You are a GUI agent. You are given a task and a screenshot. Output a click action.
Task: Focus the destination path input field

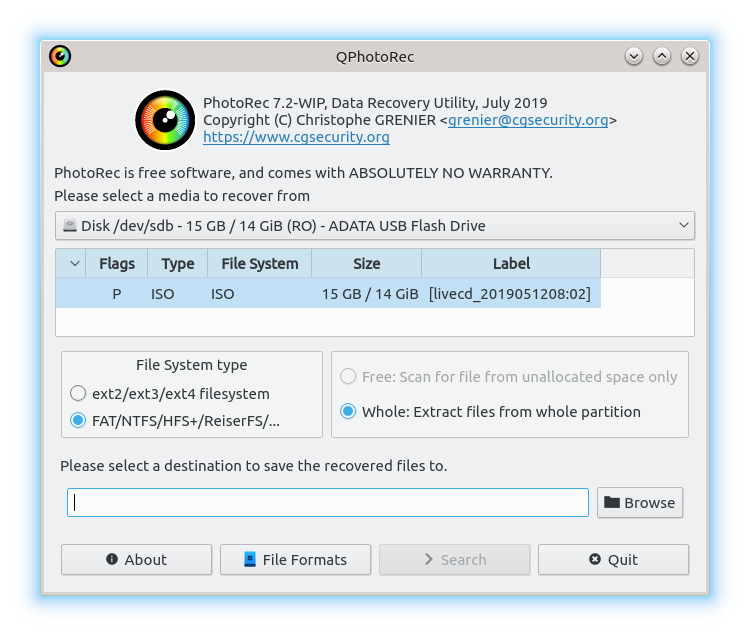[328, 502]
